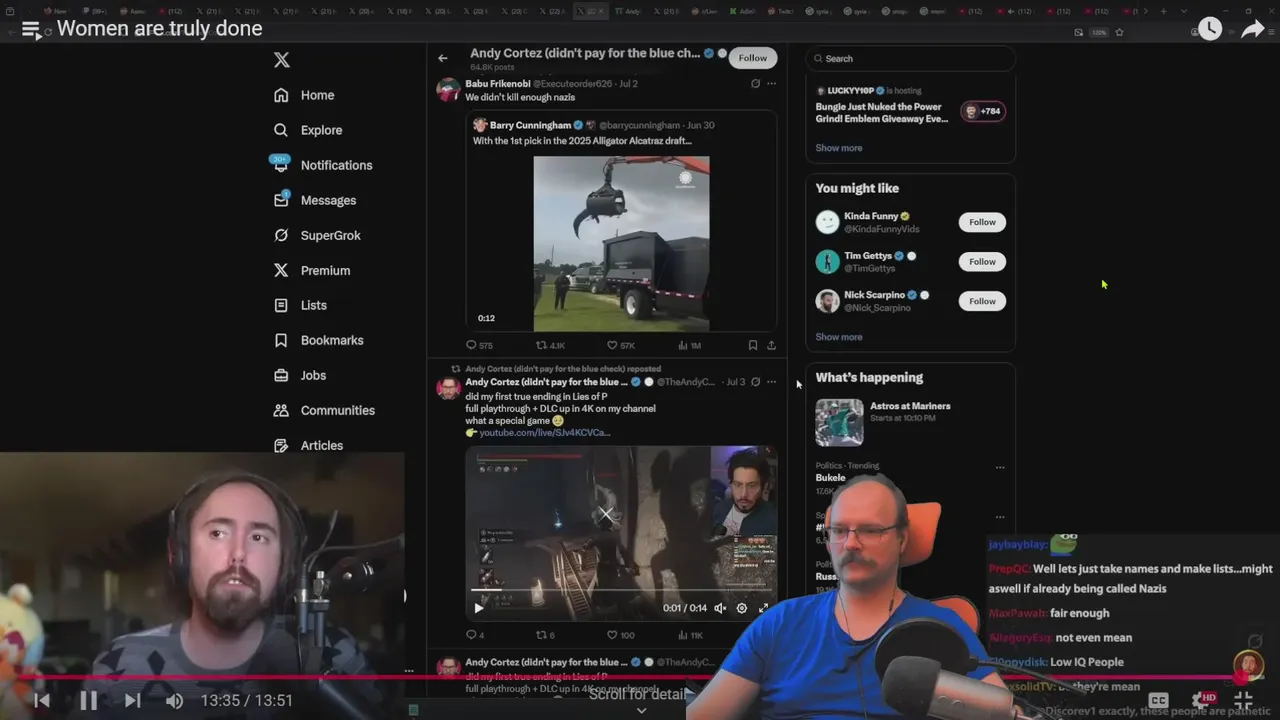Open Barry Cunningham's quoted post name
The width and height of the screenshot is (1280, 720).
(x=530, y=125)
